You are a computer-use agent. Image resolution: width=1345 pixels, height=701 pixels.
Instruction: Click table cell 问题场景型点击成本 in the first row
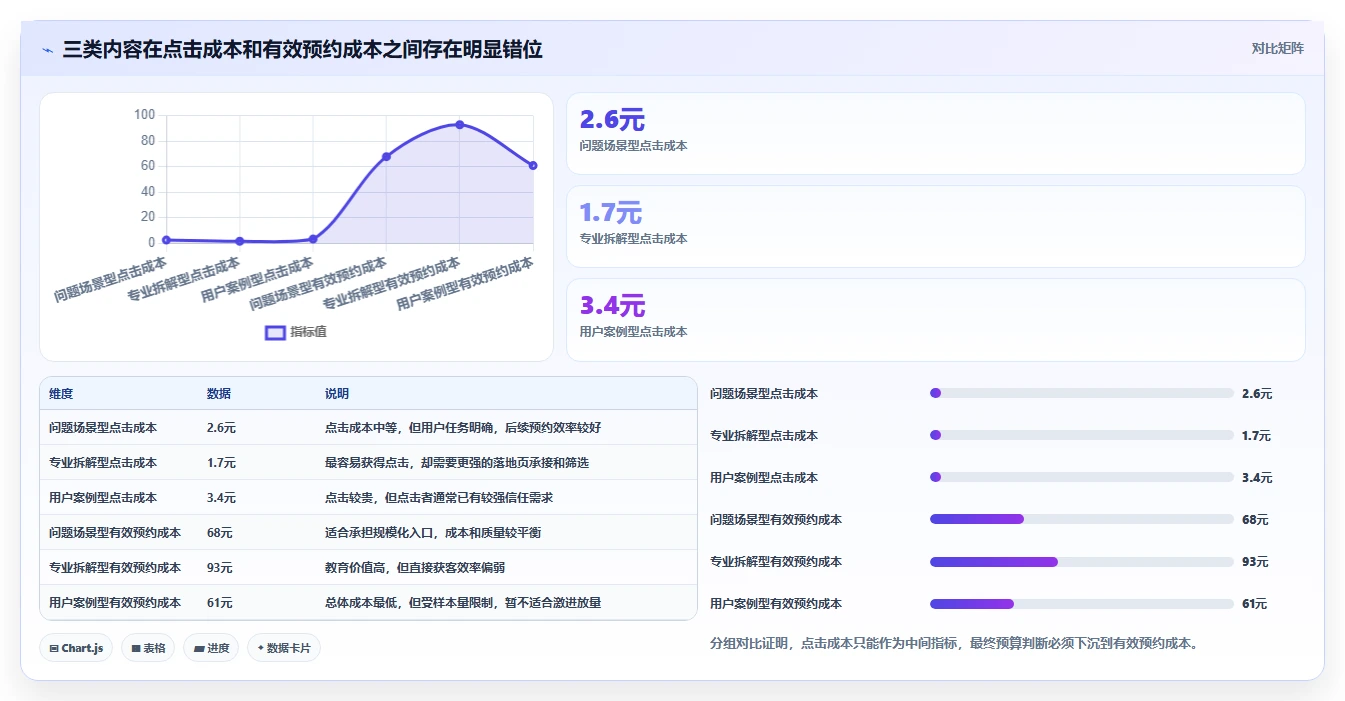103,428
